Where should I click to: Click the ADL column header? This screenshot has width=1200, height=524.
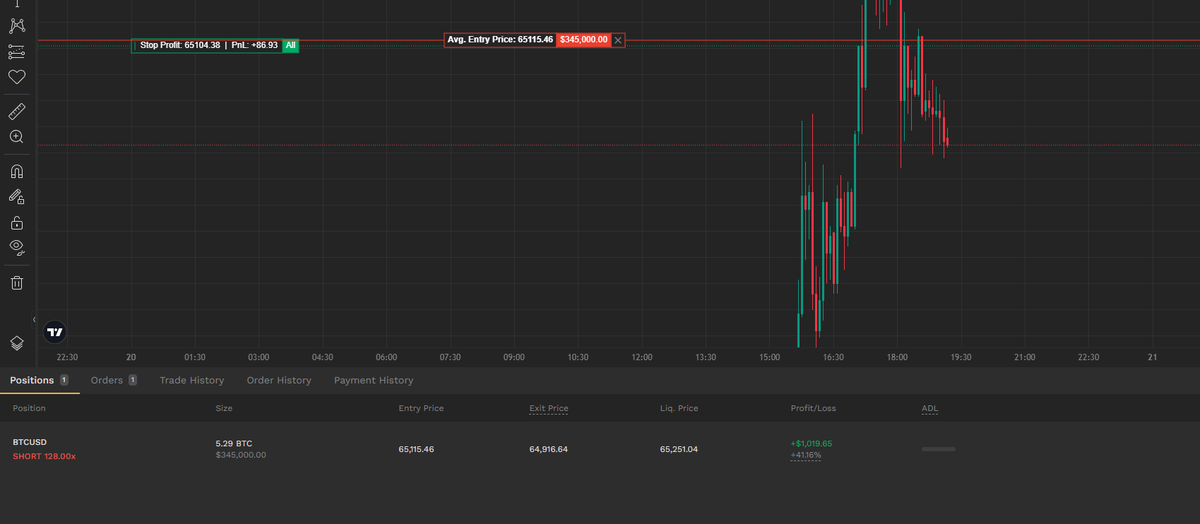tap(930, 408)
